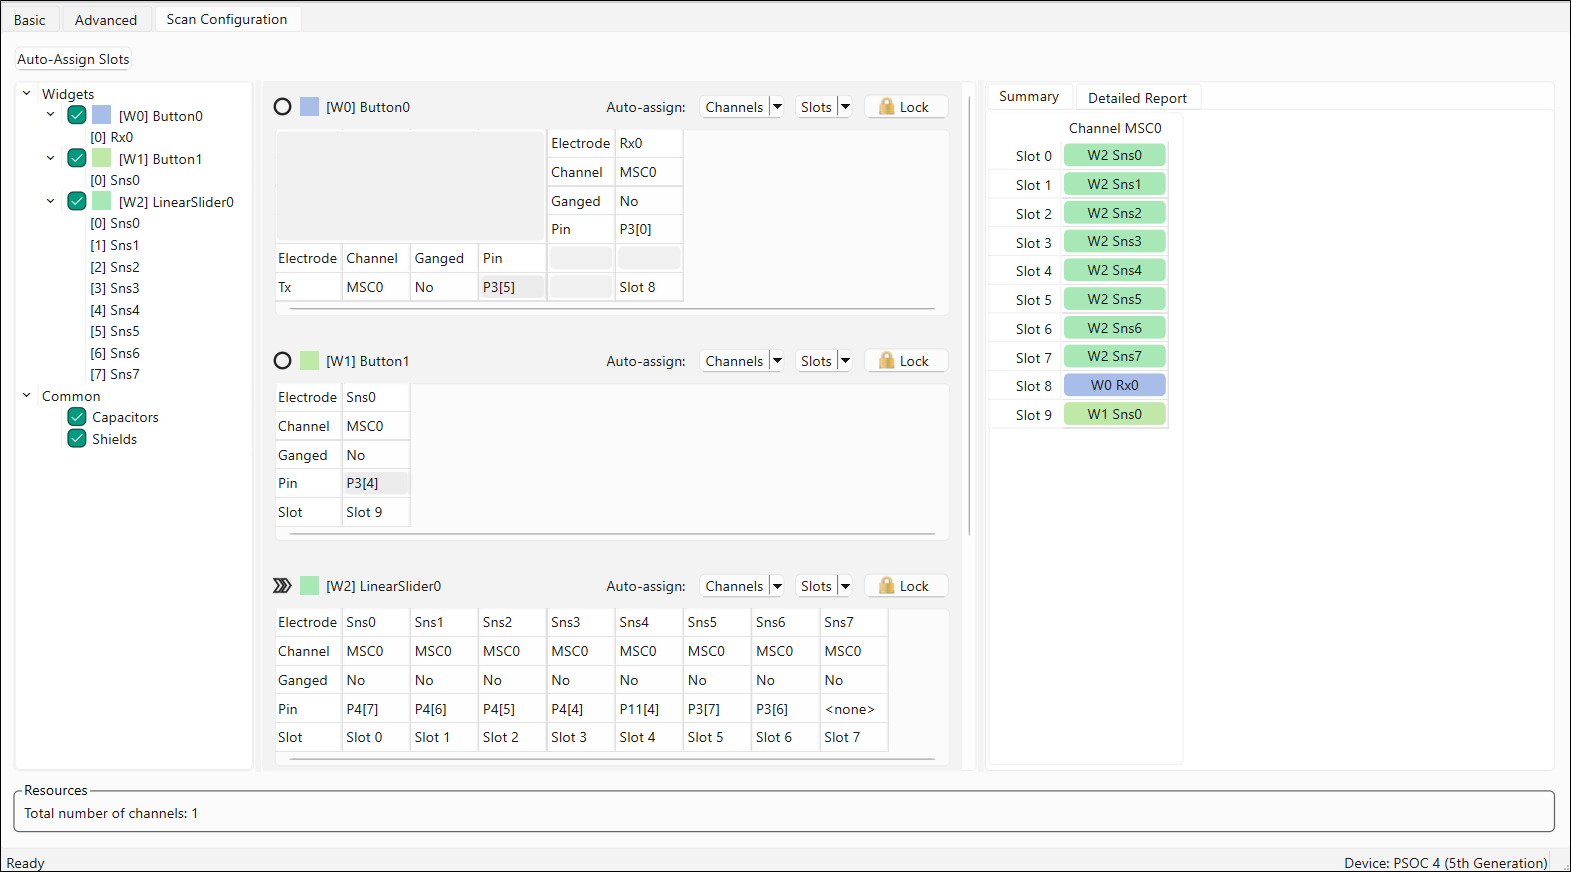Open Slots dropdown arrow for W1 Button1
The width and height of the screenshot is (1571, 872).
coord(845,361)
